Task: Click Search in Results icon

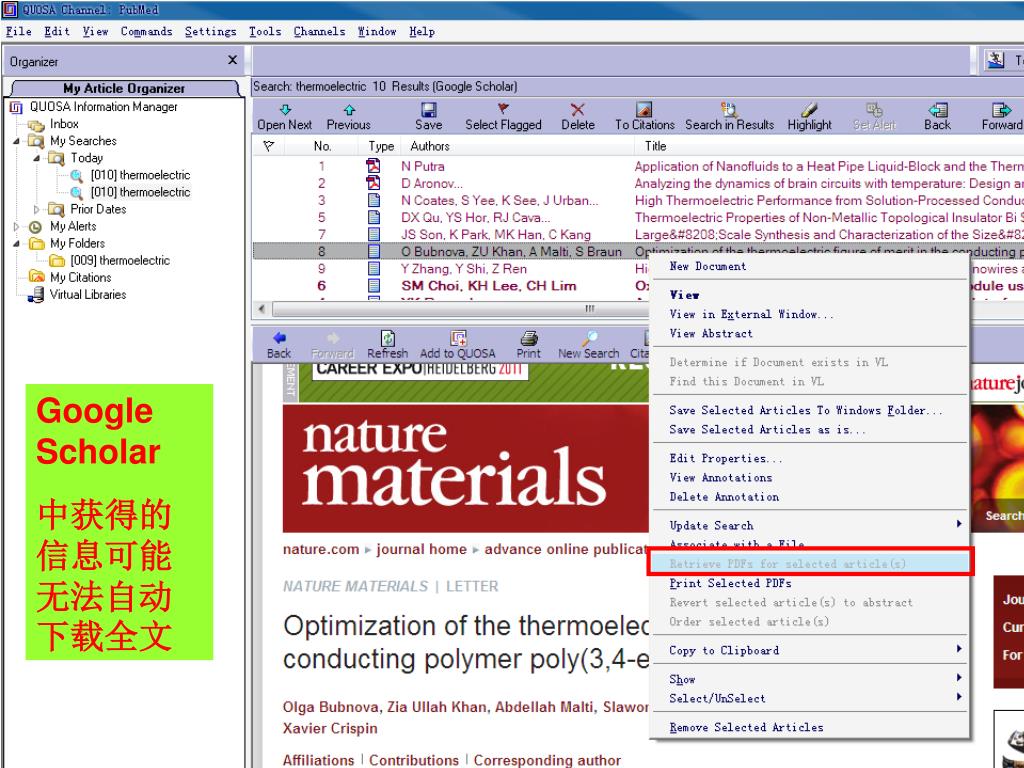Action: [x=729, y=109]
